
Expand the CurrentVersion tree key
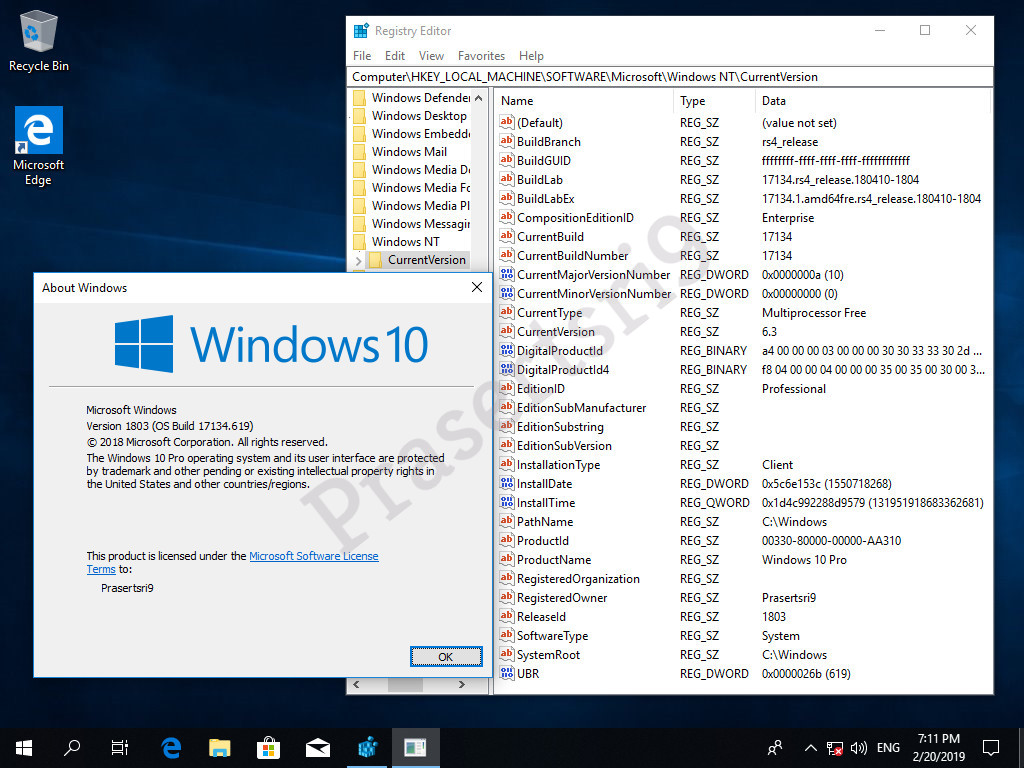(x=358, y=261)
